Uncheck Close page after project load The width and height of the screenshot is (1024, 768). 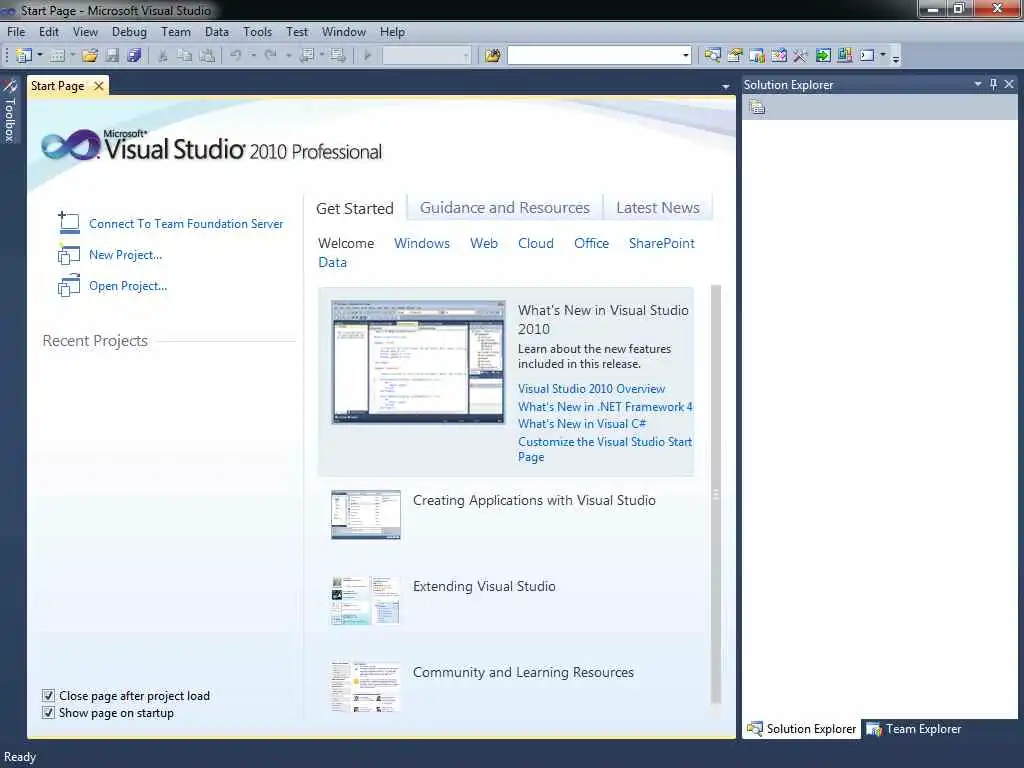point(48,696)
